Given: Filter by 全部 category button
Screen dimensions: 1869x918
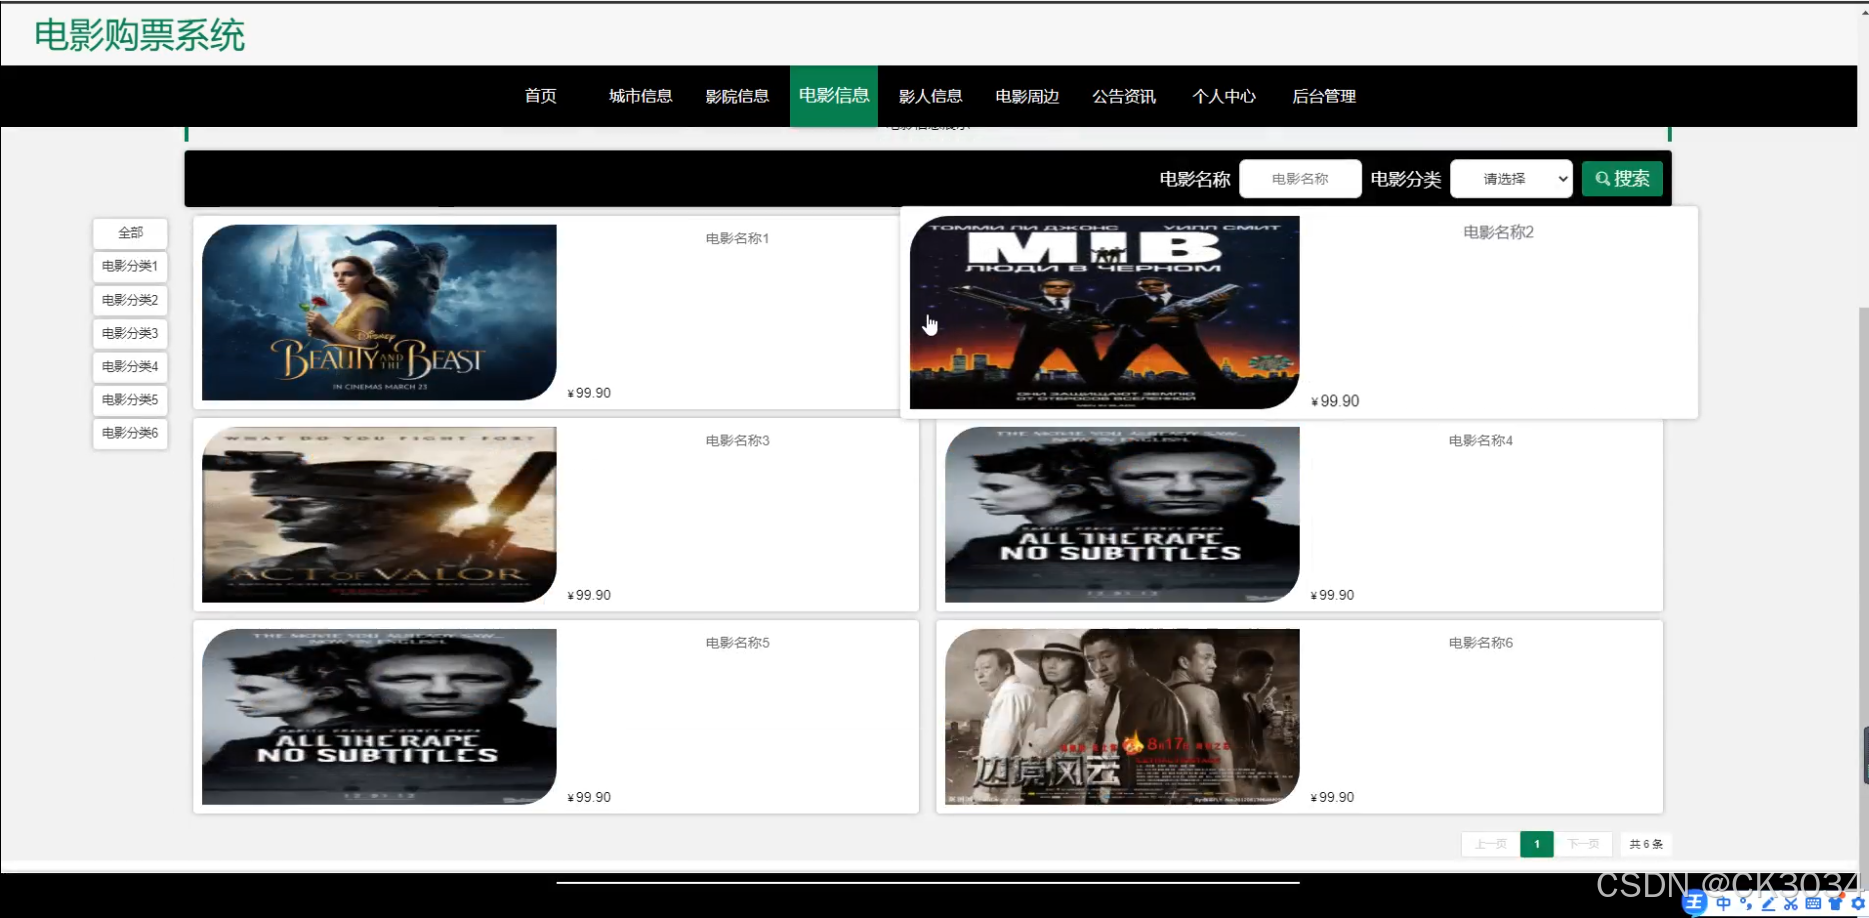Looking at the screenshot, I should point(130,233).
